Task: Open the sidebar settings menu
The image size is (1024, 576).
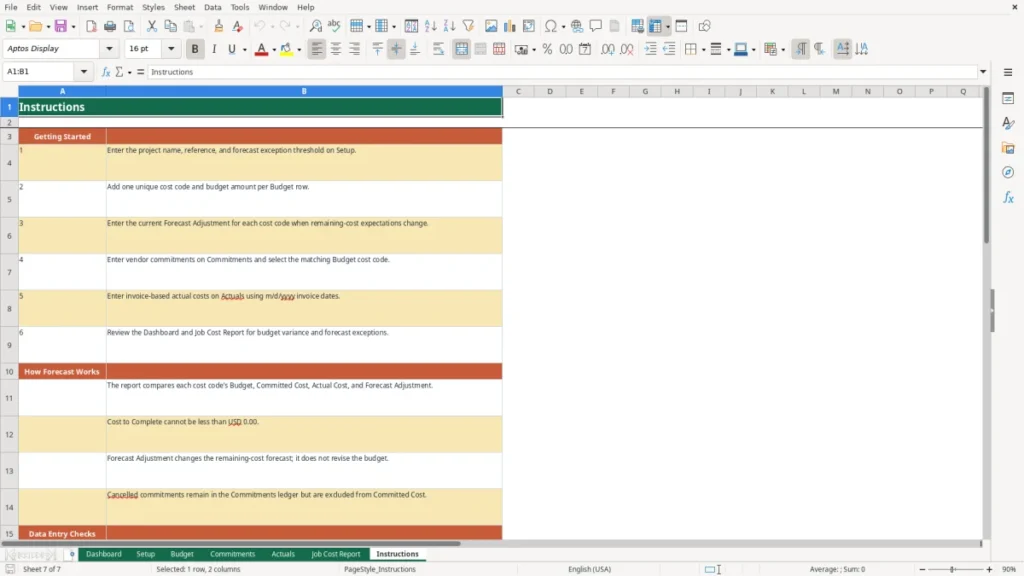Action: 1008,72
